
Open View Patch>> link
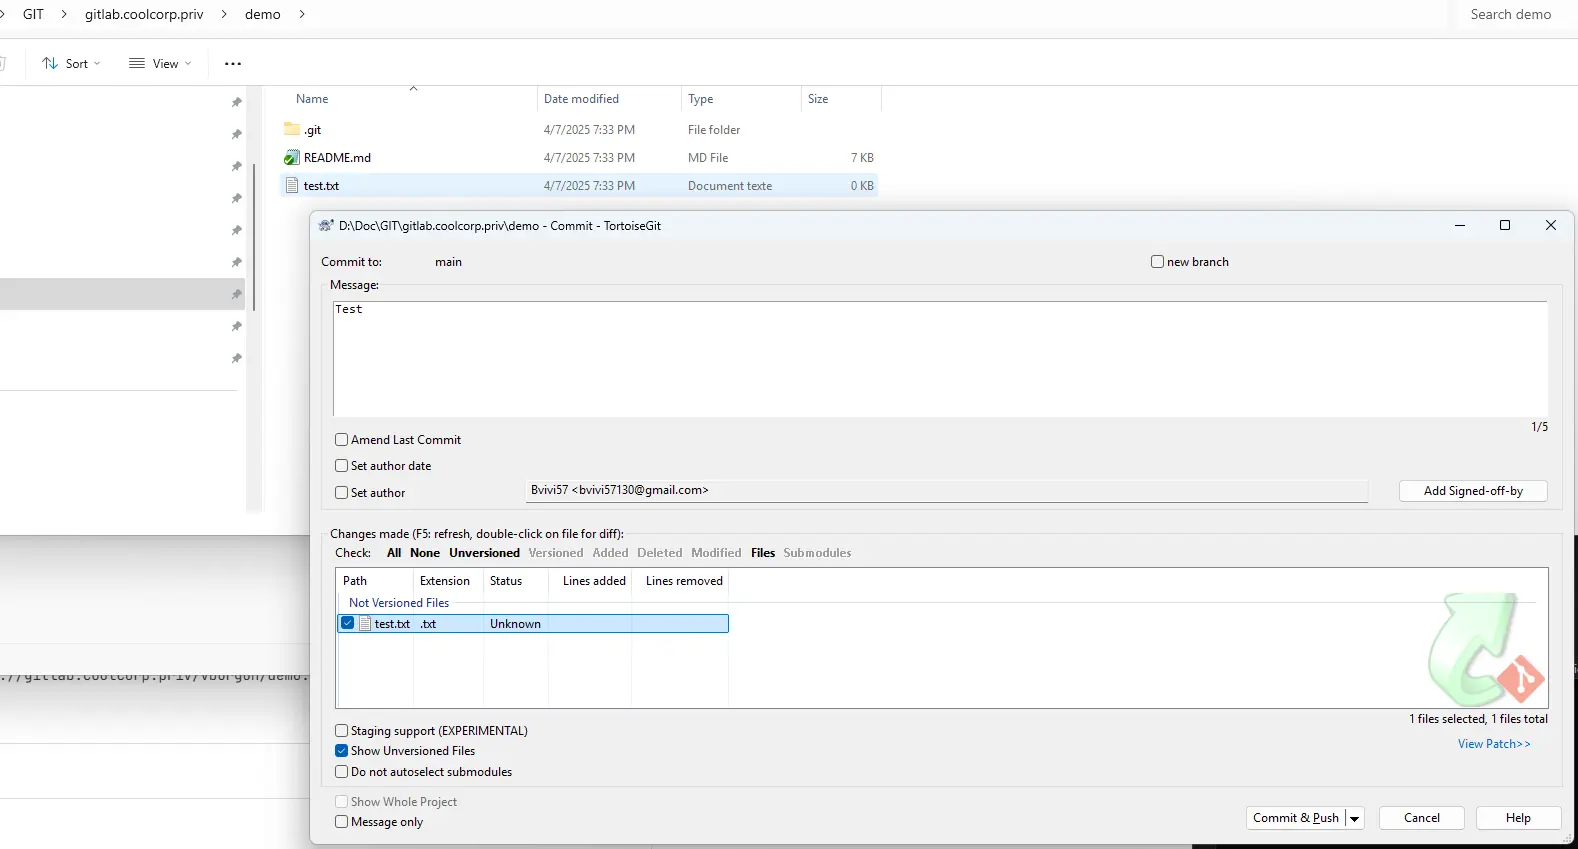pos(1494,744)
